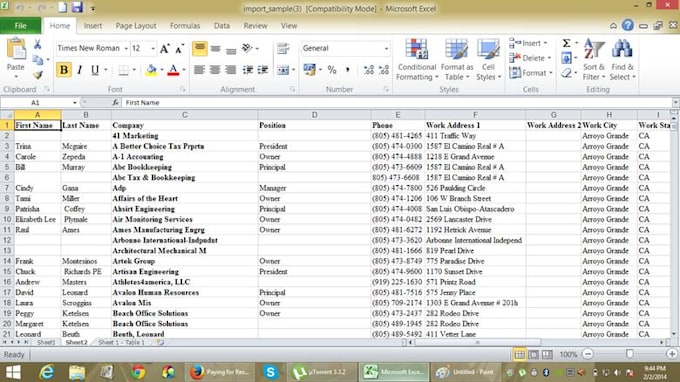680x382 pixels.
Task: Click AutoSum sigma icon
Action: click(x=566, y=43)
